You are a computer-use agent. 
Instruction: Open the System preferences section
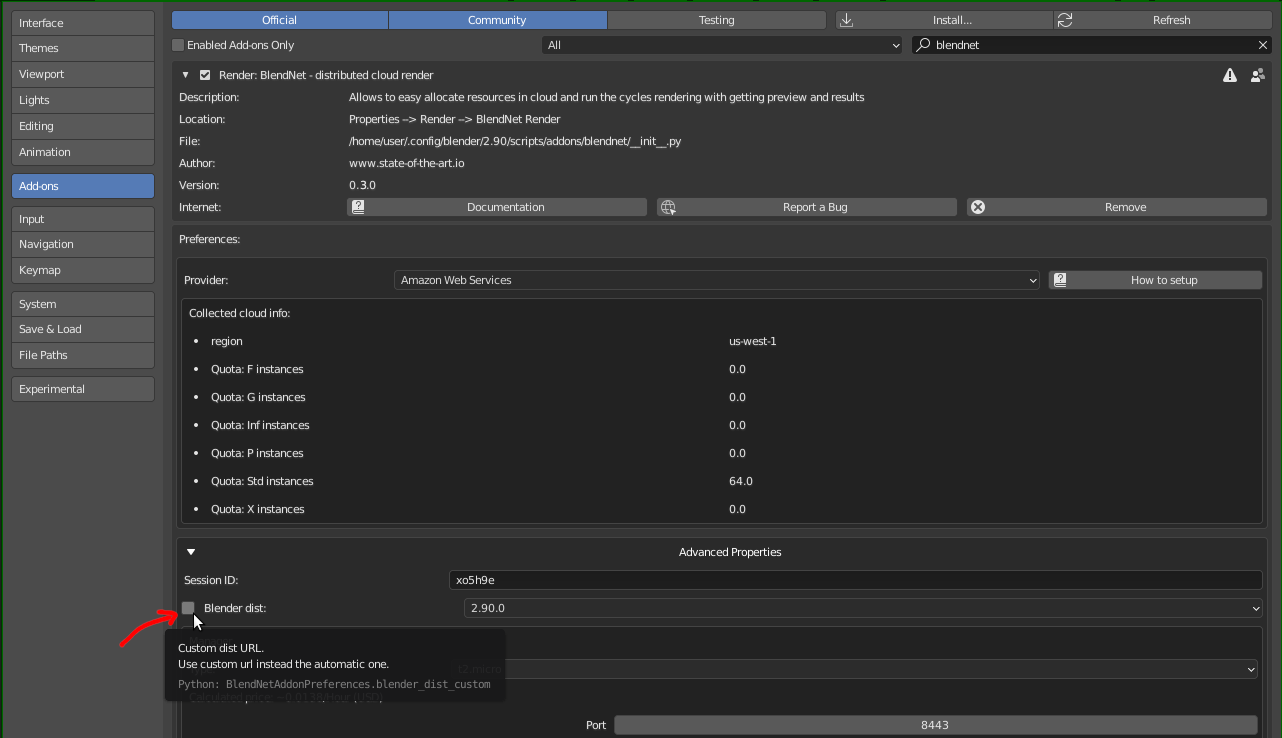pos(83,304)
